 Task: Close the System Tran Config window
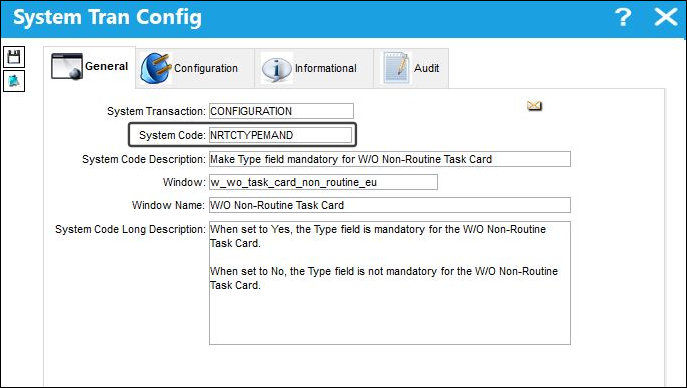click(x=666, y=18)
